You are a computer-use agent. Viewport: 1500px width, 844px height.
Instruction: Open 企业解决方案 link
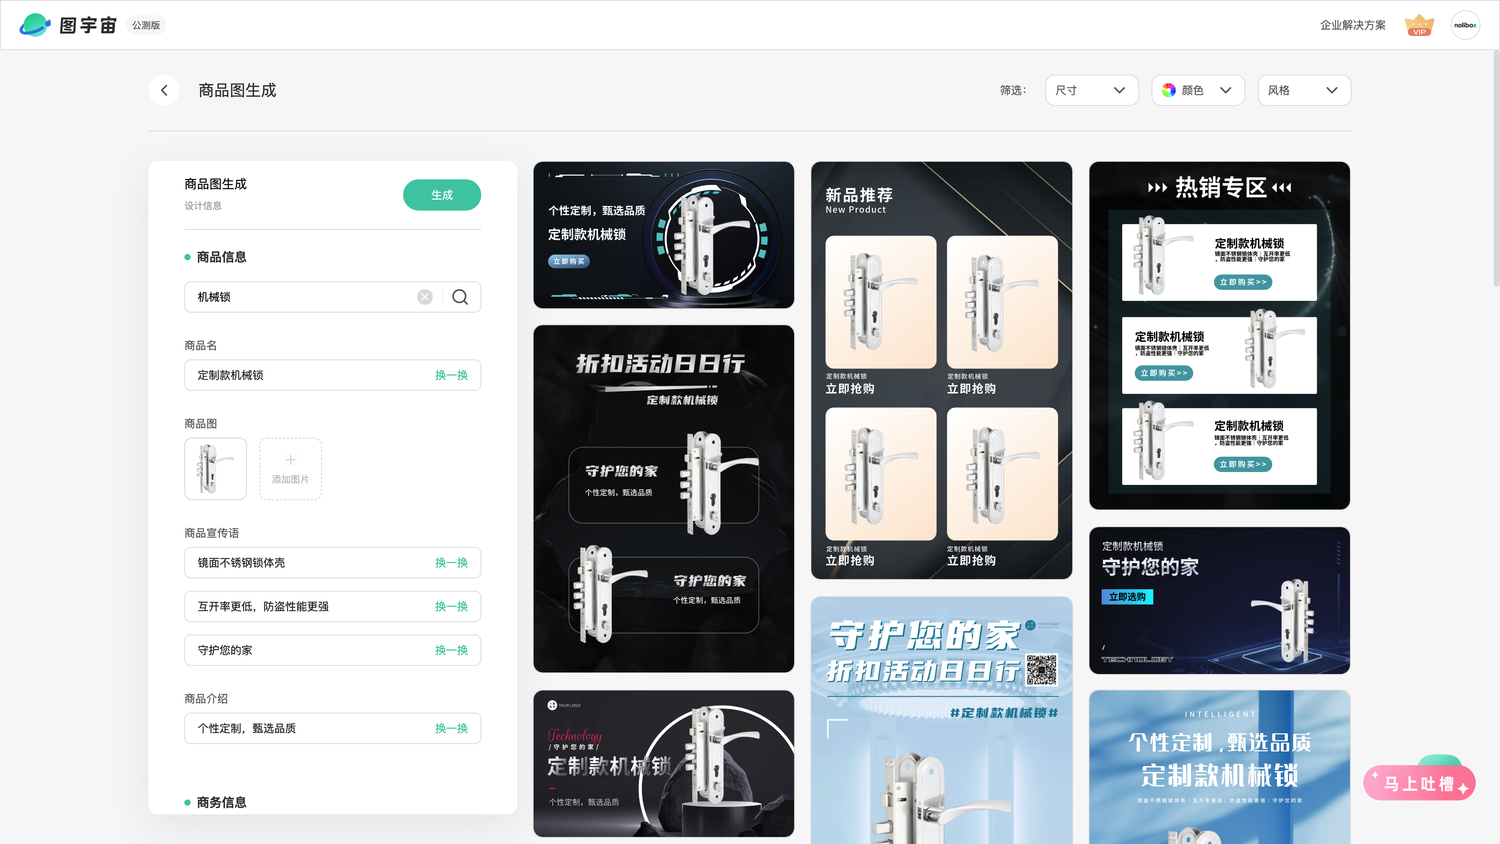point(1352,25)
